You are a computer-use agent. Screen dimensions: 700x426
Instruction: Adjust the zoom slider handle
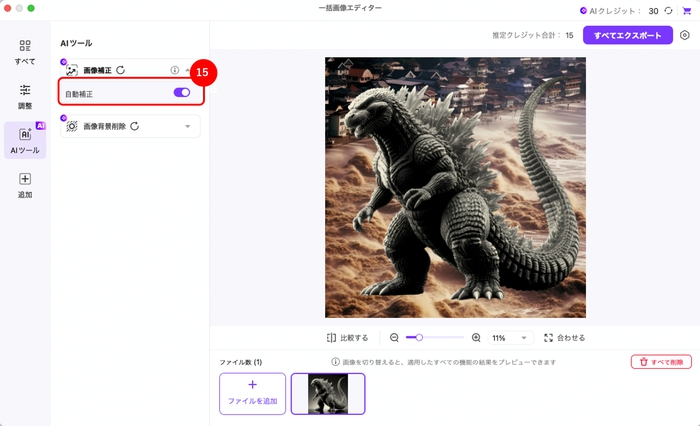click(419, 338)
